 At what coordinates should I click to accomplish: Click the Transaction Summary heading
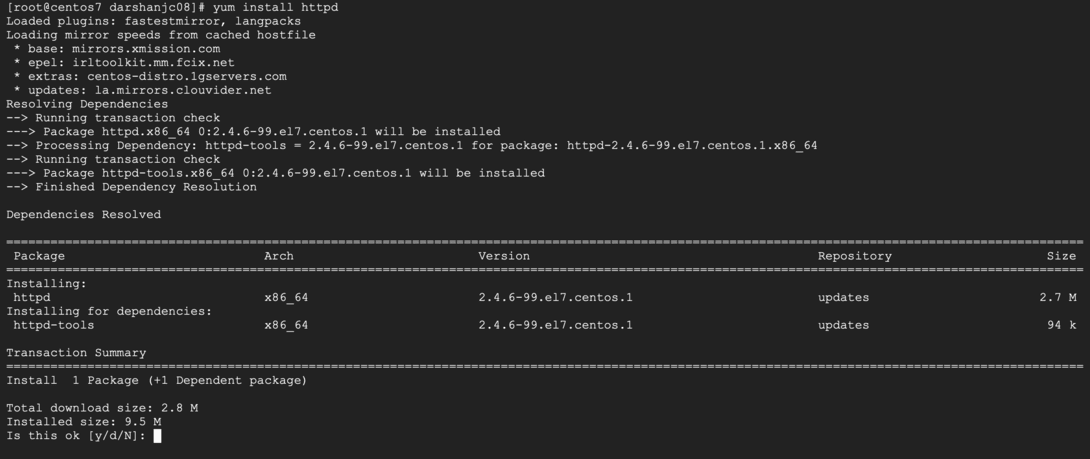pyautogui.click(x=76, y=353)
